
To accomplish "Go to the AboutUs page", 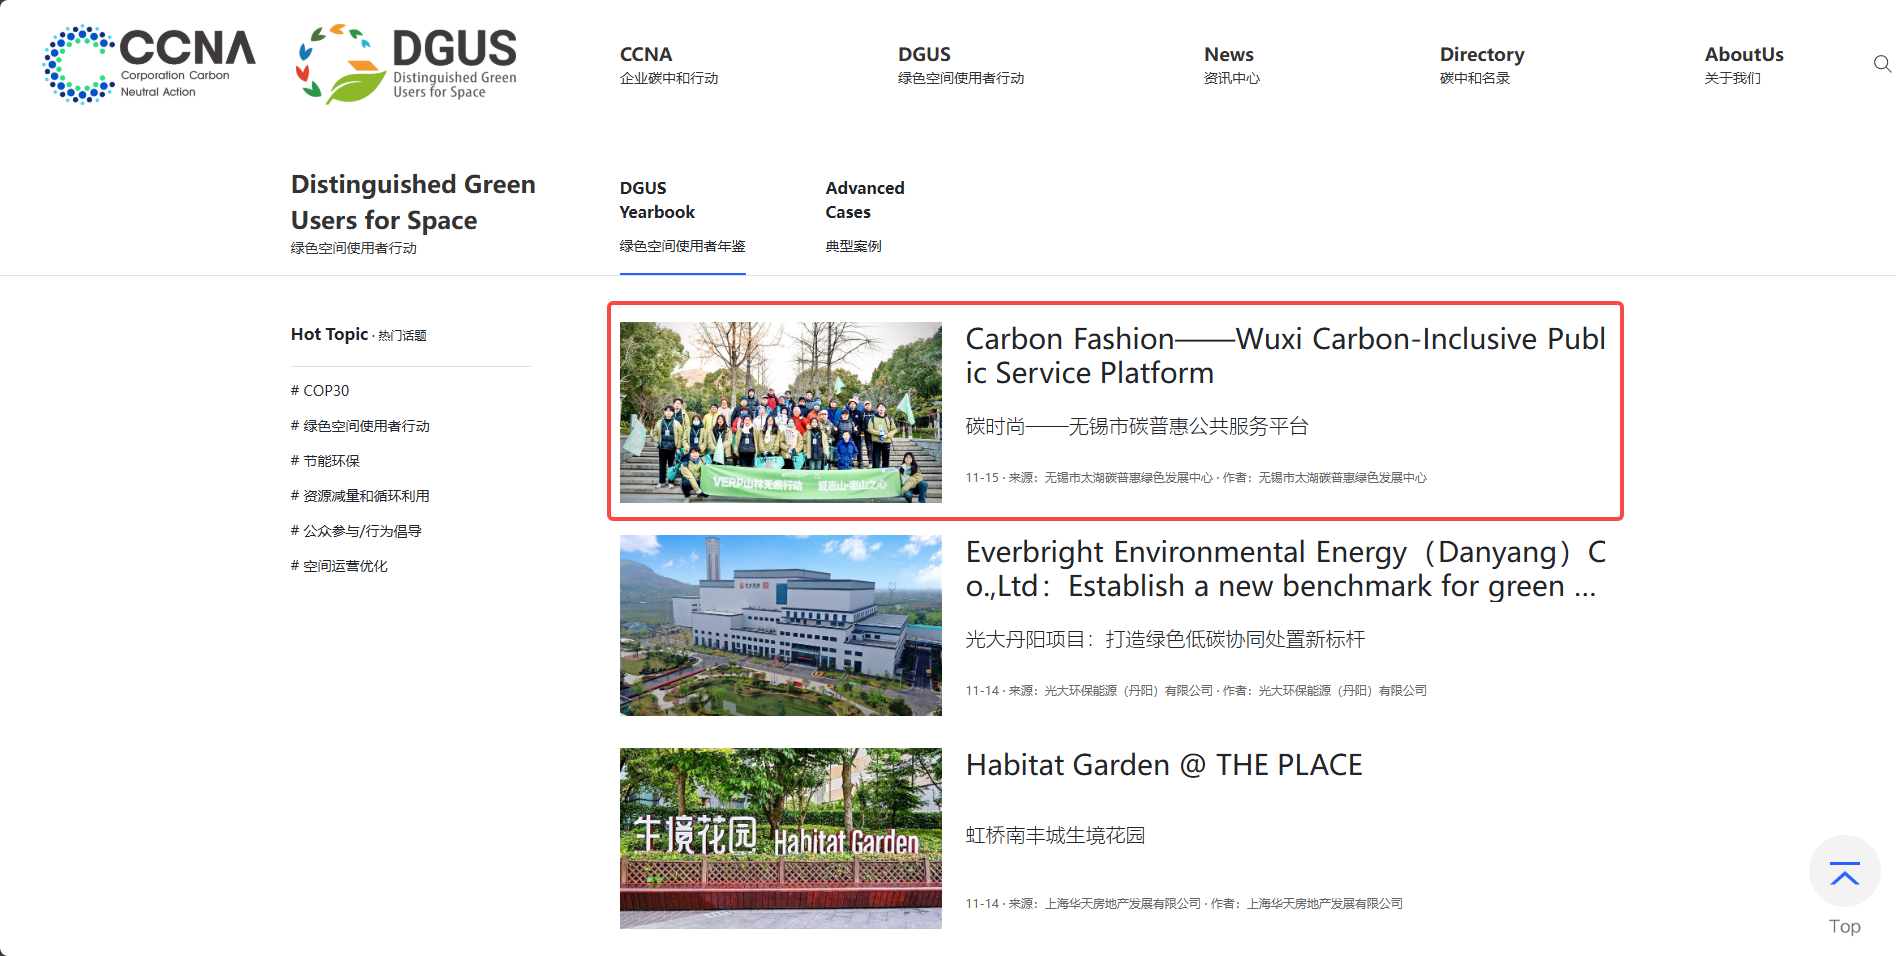I will pos(1743,64).
